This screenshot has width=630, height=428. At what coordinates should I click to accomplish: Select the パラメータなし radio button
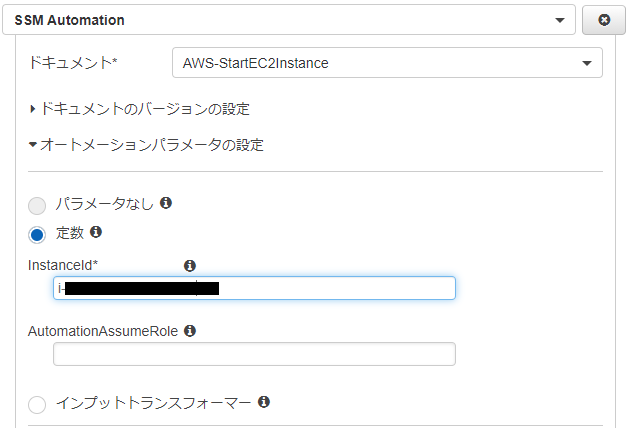[x=38, y=206]
